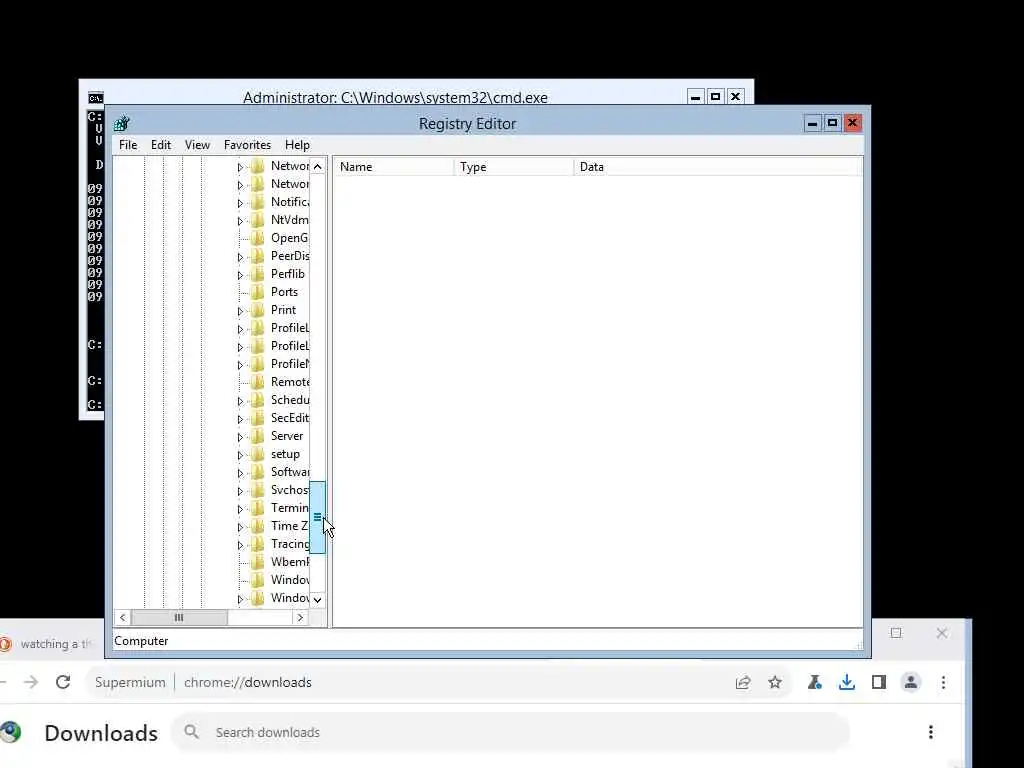Bookmark page with the star icon

[775, 682]
